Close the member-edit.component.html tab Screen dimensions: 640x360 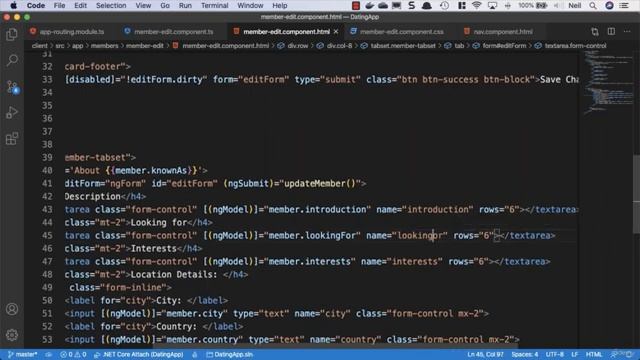coord(336,31)
